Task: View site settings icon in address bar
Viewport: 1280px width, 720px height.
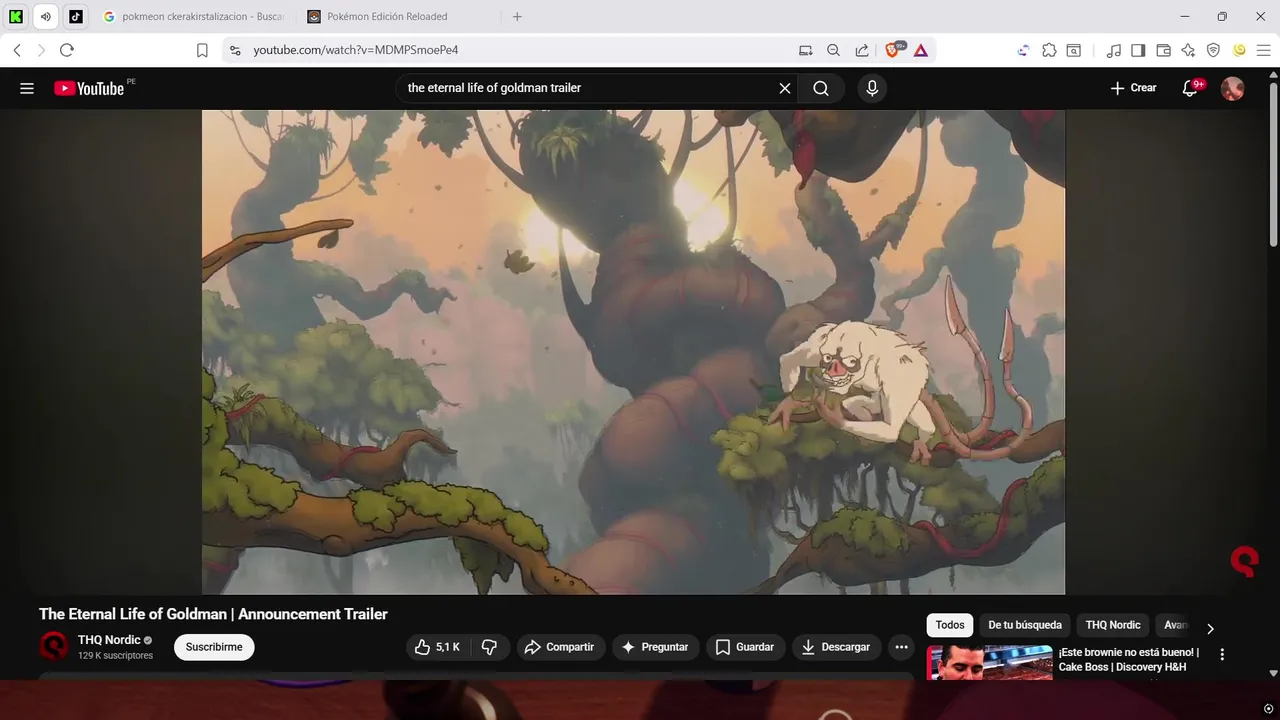Action: pos(235,50)
